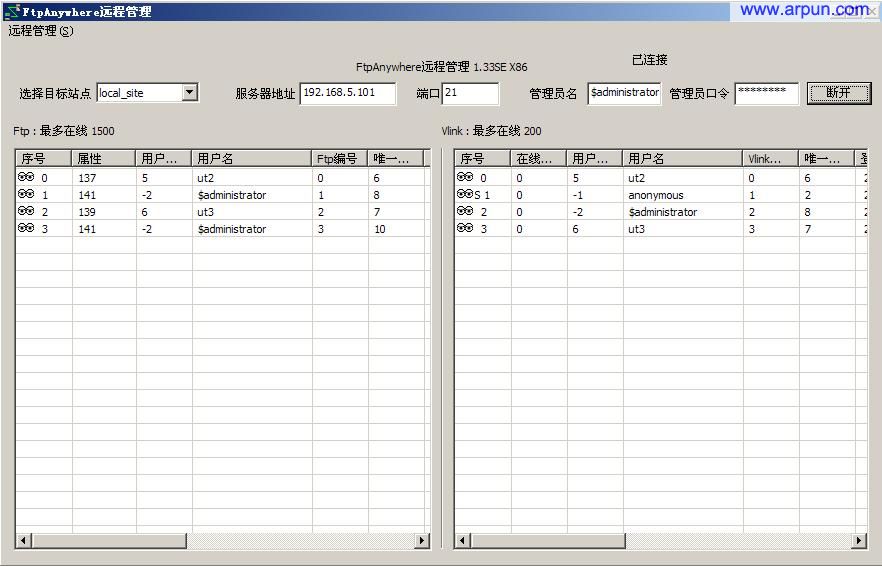Open the 远程管理(S) menu
The width and height of the screenshot is (882, 566).
(x=41, y=31)
